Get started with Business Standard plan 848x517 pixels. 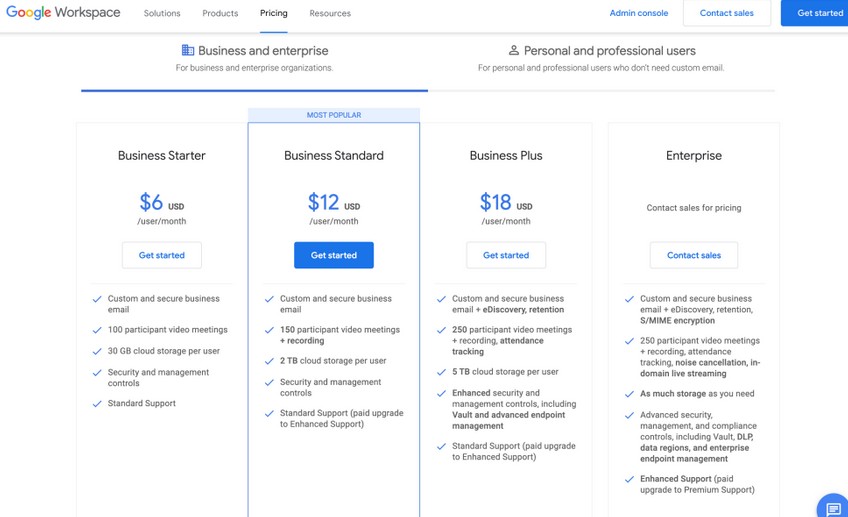pyautogui.click(x=334, y=255)
